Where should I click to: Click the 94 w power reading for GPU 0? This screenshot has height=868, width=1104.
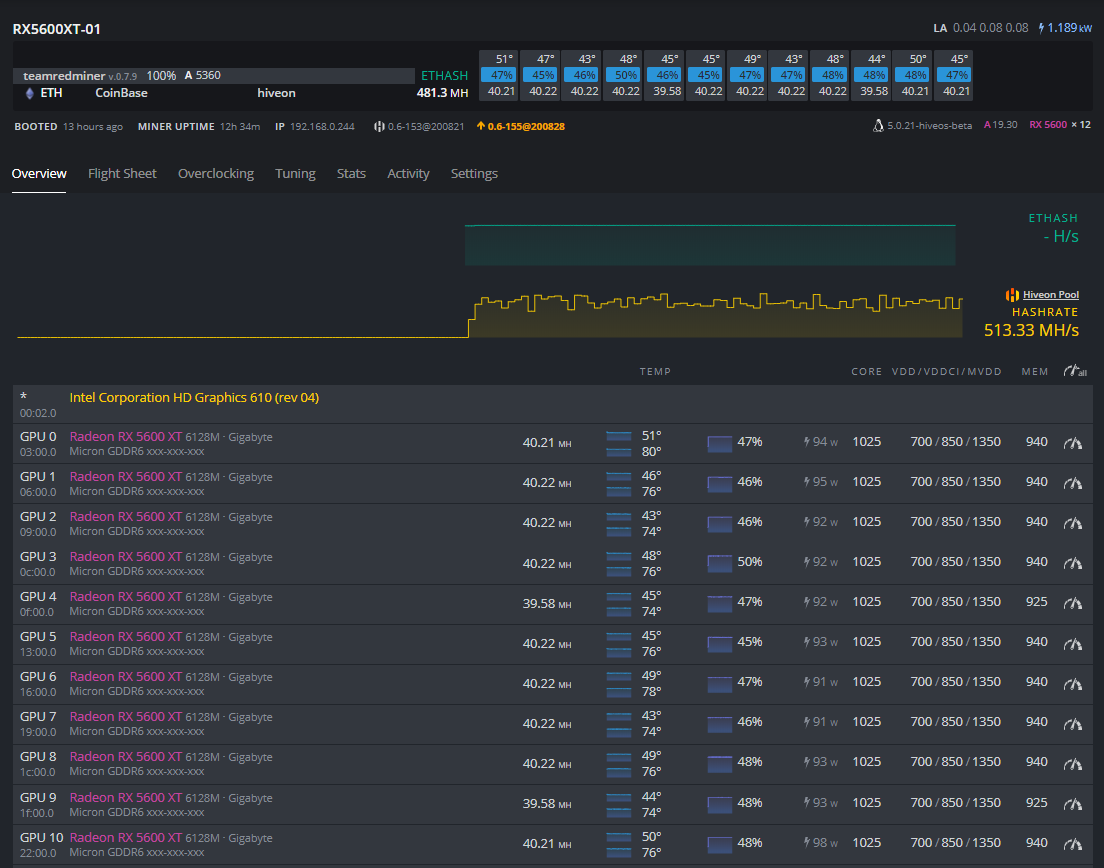pyautogui.click(x=821, y=442)
